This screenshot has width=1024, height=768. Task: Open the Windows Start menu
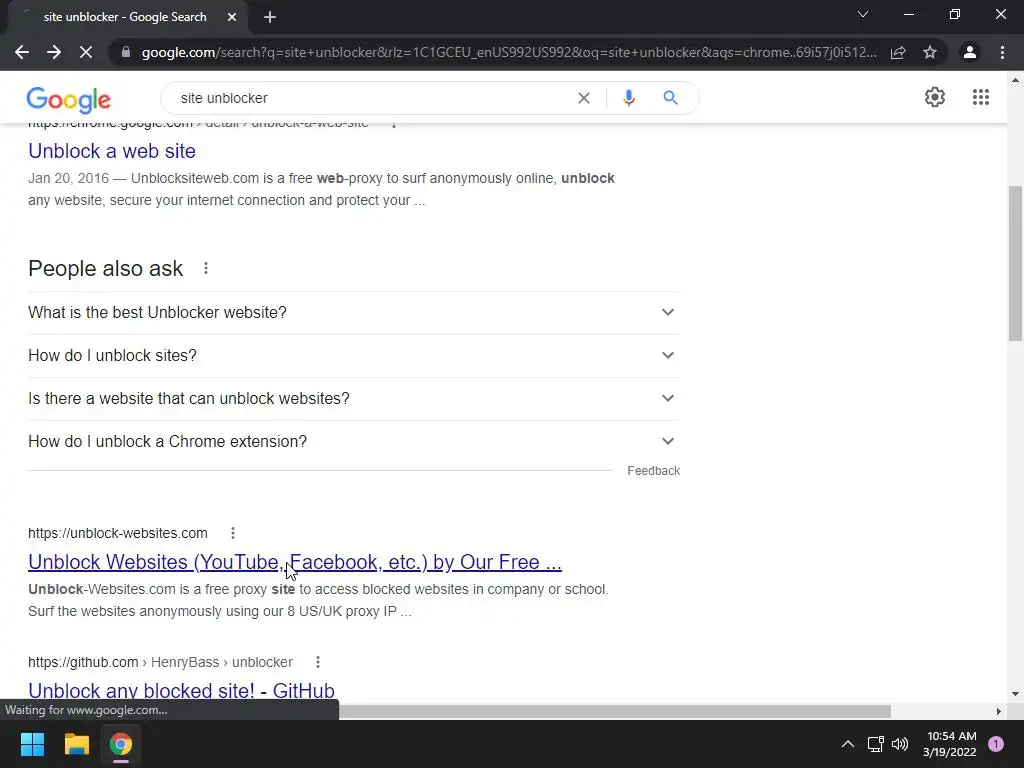(x=32, y=744)
